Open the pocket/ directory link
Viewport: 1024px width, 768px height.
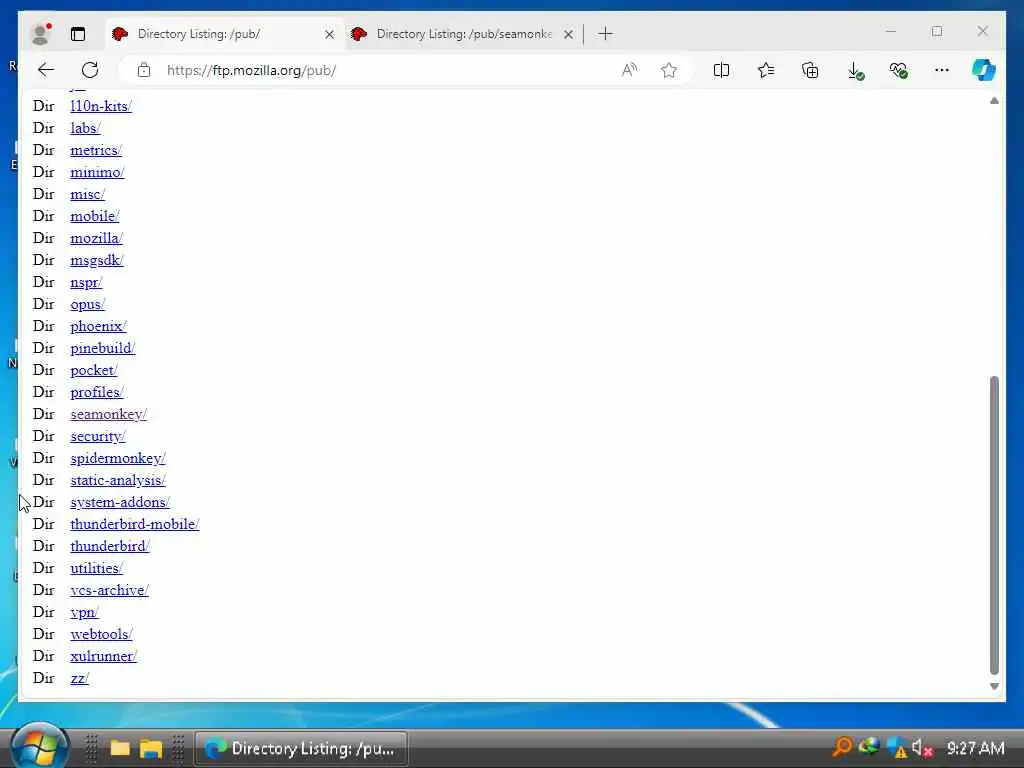tap(93, 370)
